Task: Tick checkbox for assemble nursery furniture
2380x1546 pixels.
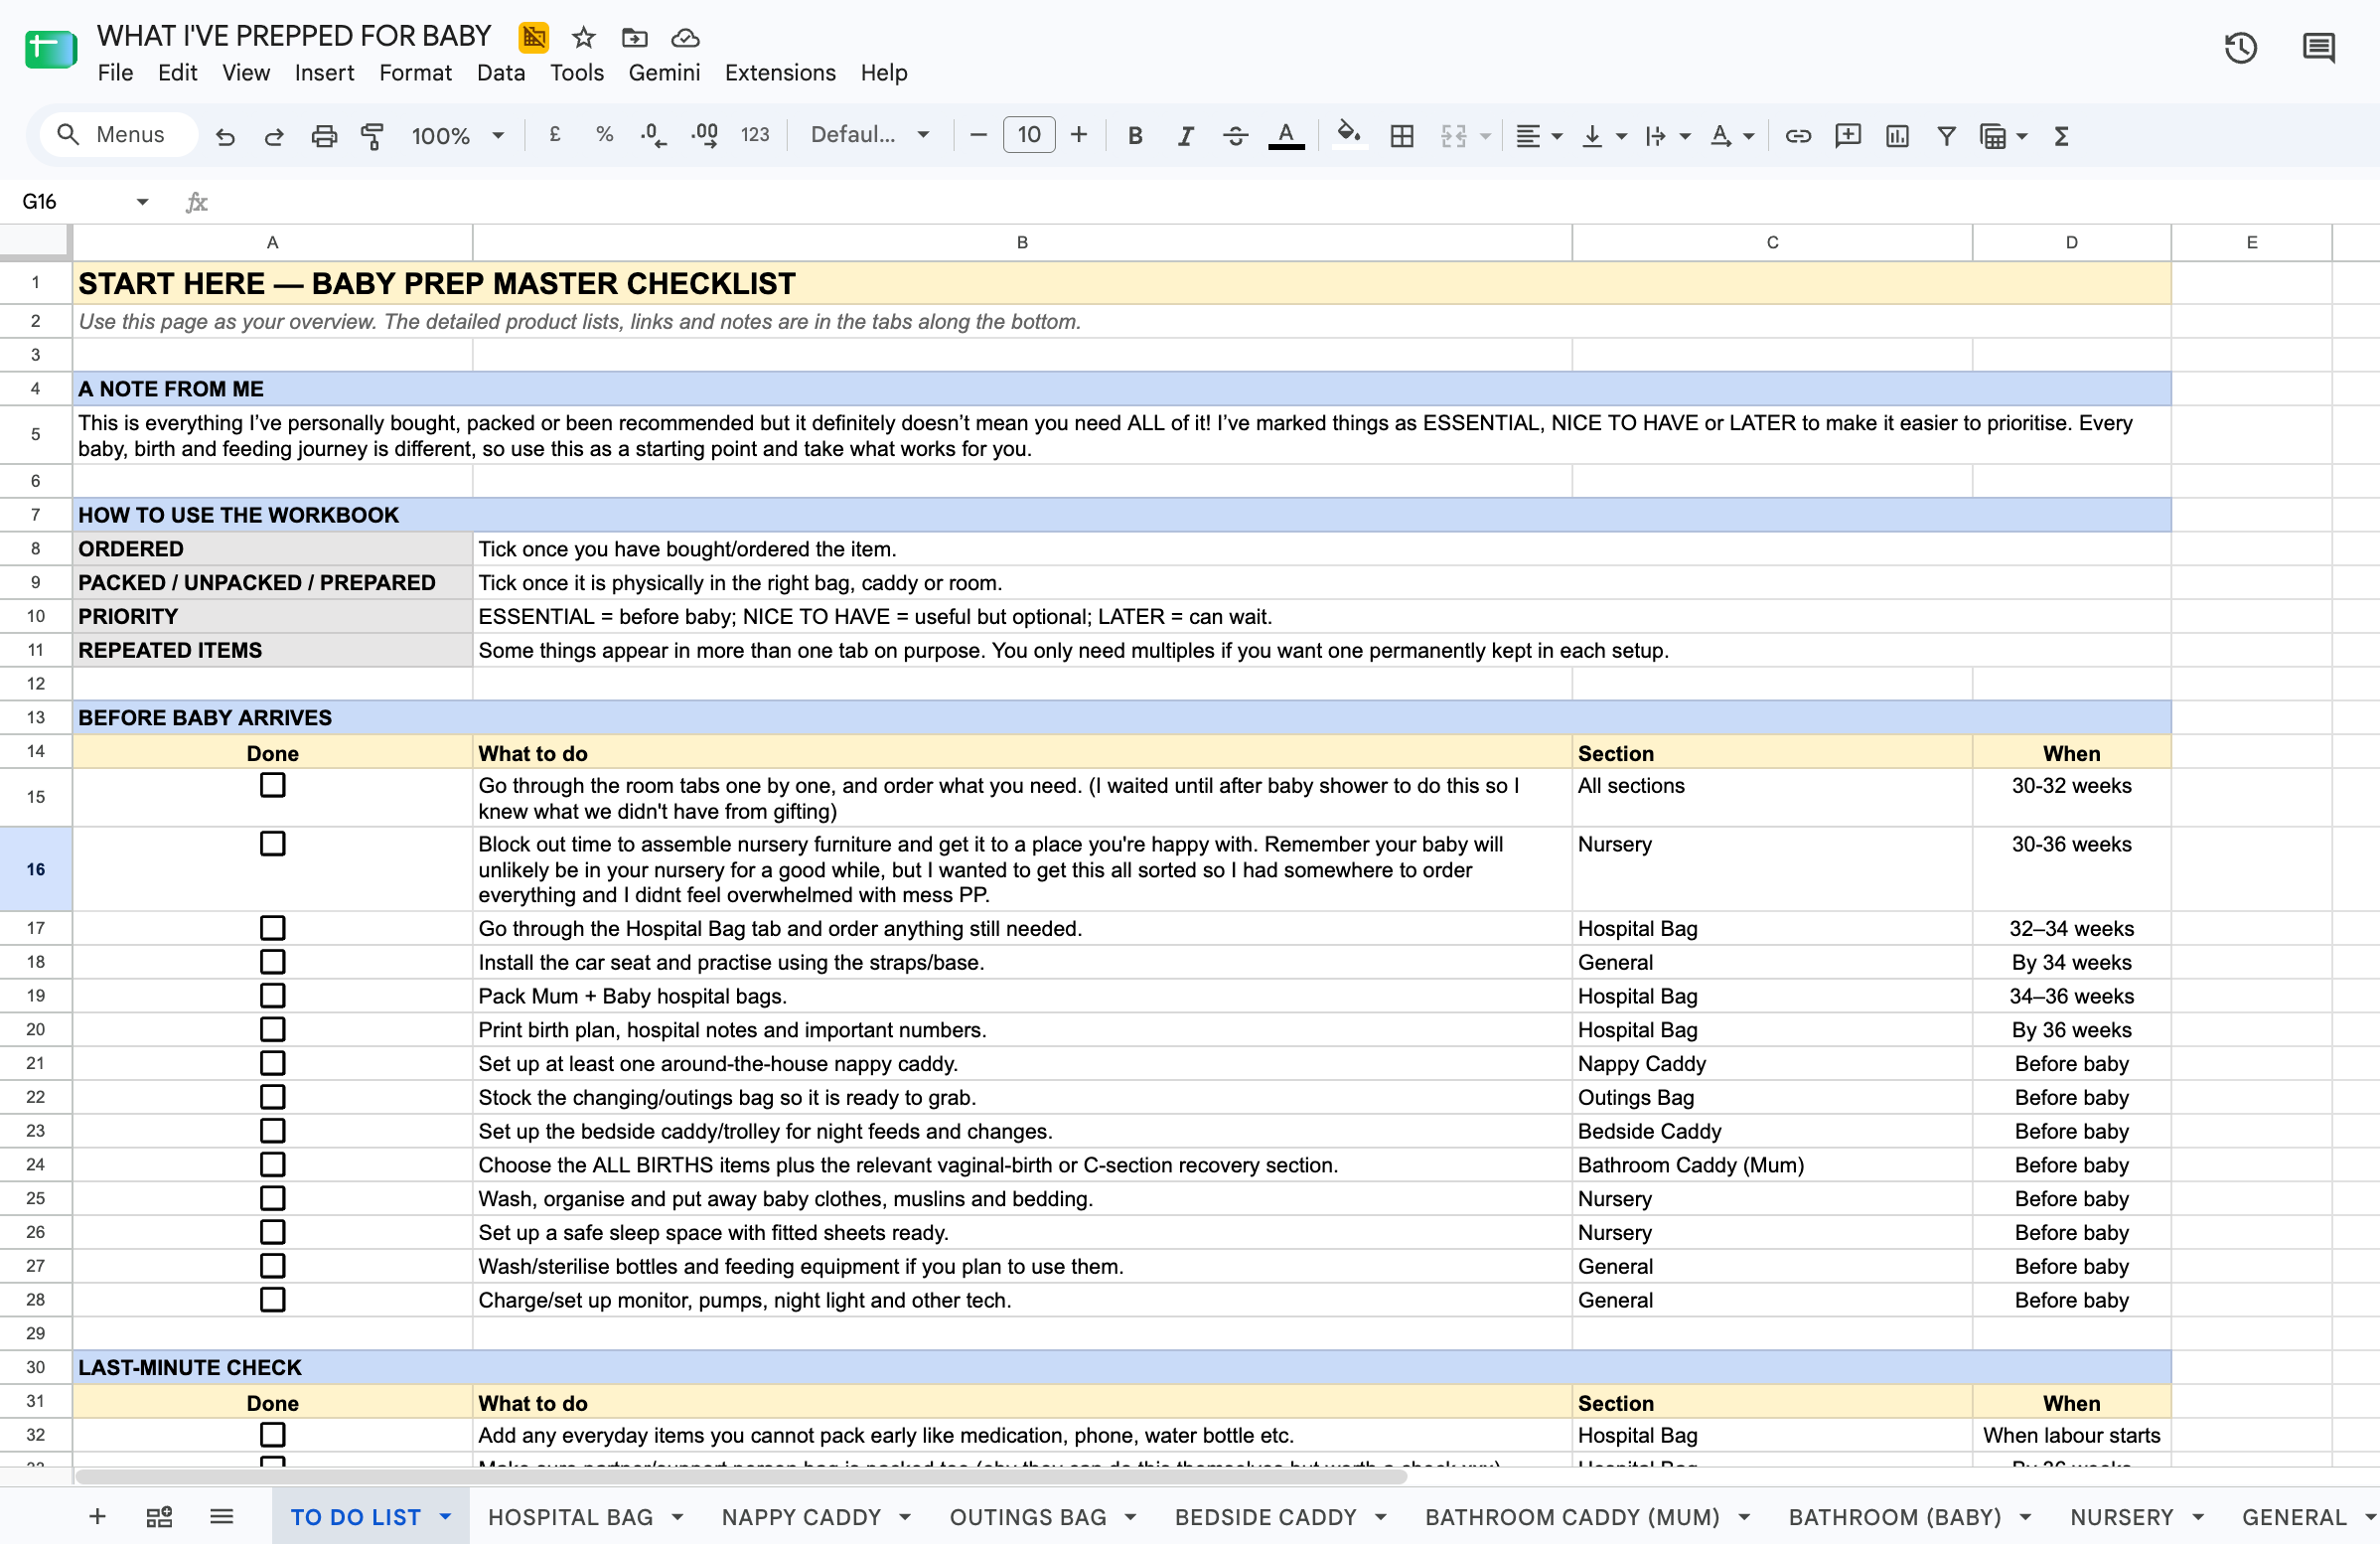Action: [x=272, y=843]
